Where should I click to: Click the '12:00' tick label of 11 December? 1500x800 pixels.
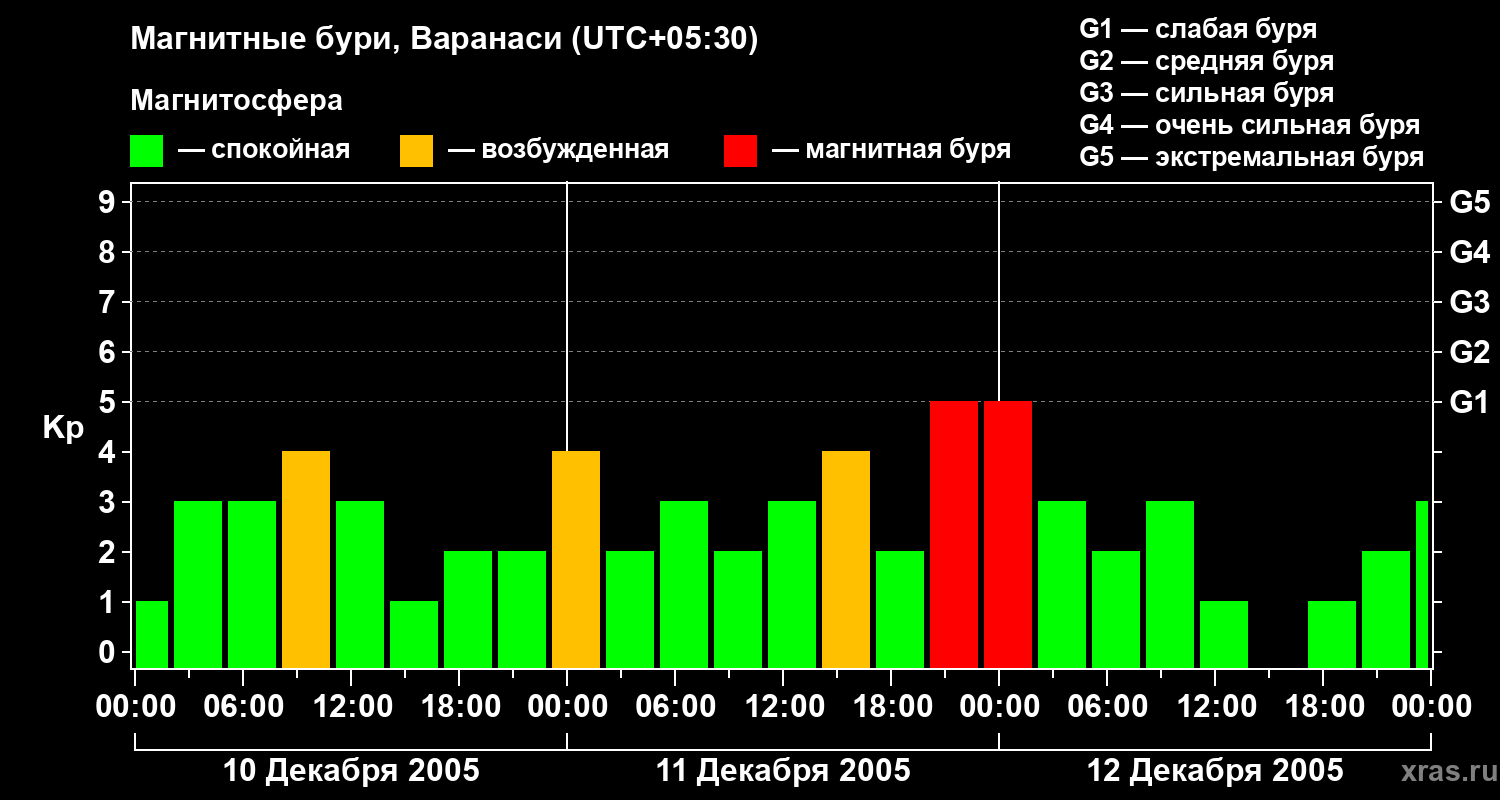pyautogui.click(x=784, y=707)
